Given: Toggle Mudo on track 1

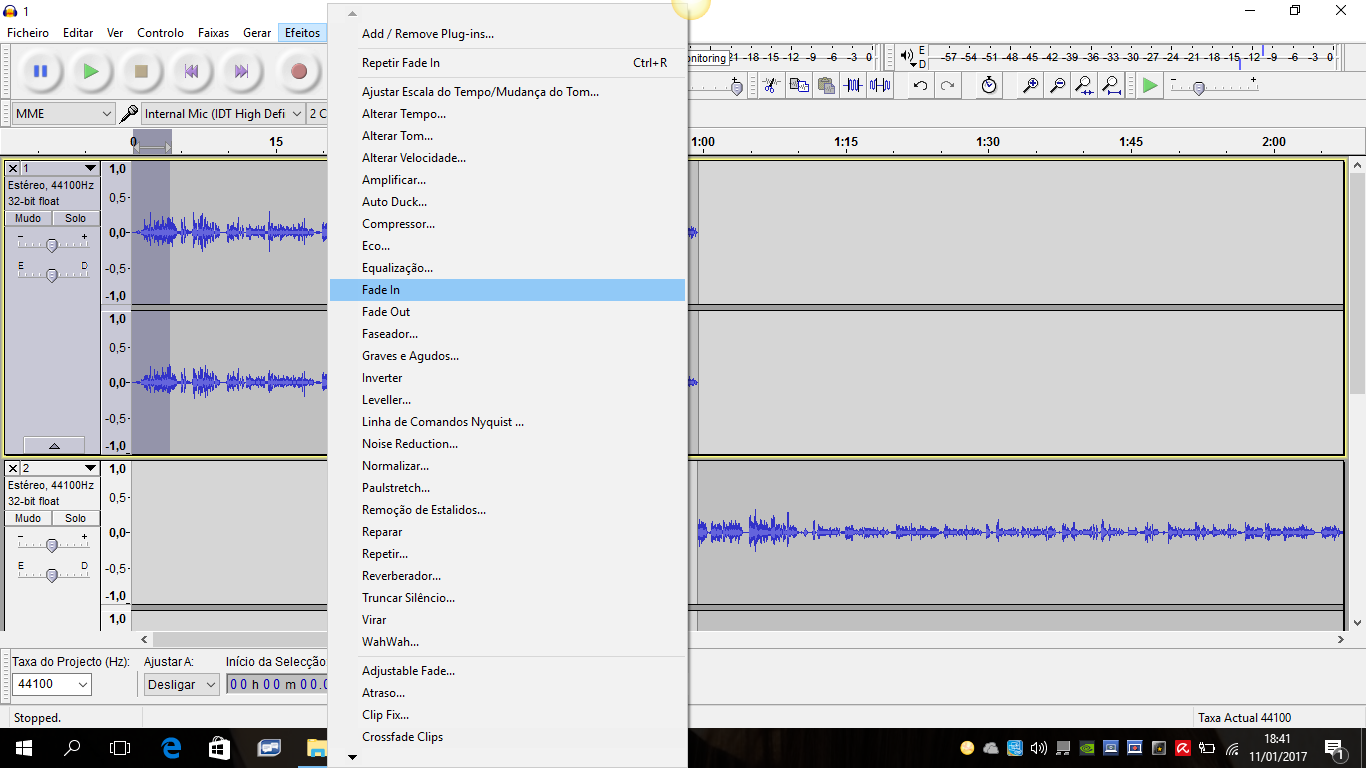Looking at the screenshot, I should click(x=28, y=218).
